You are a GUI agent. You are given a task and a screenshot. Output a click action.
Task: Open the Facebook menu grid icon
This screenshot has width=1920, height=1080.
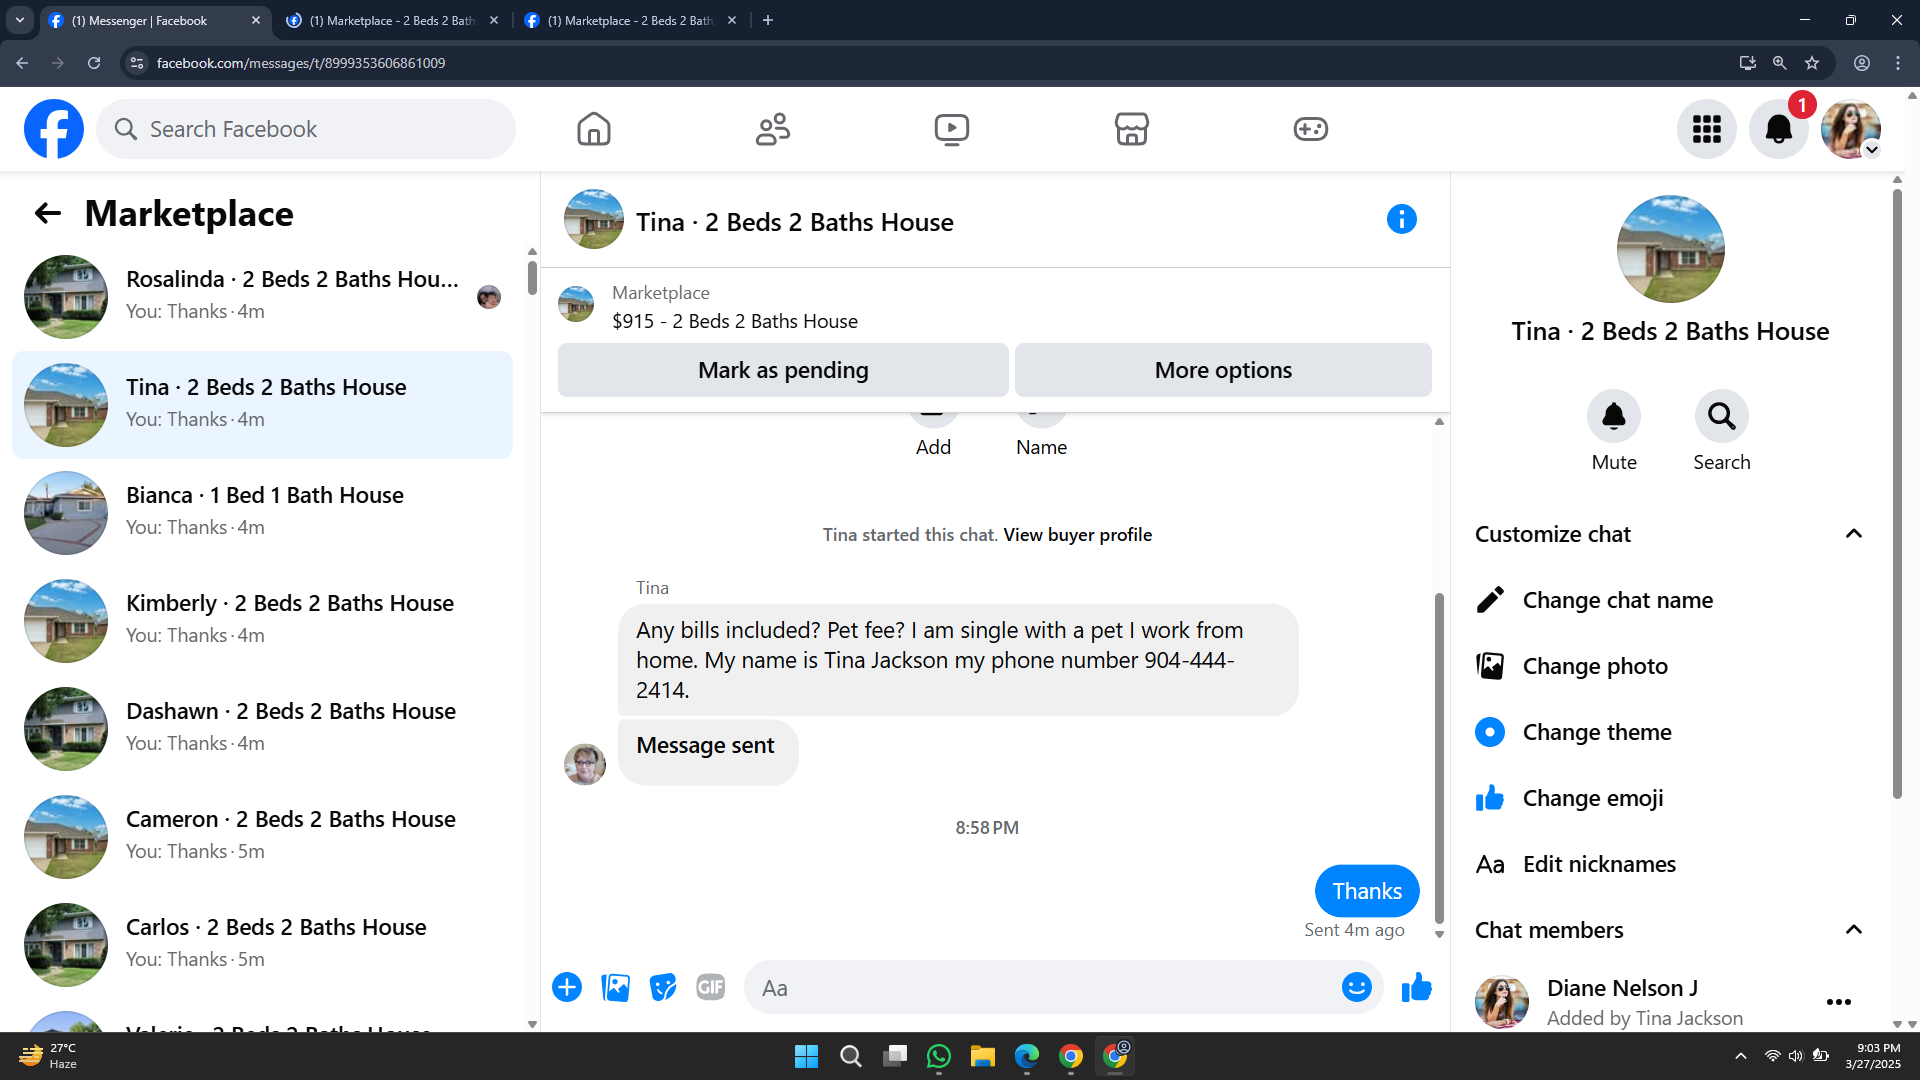coord(1707,129)
